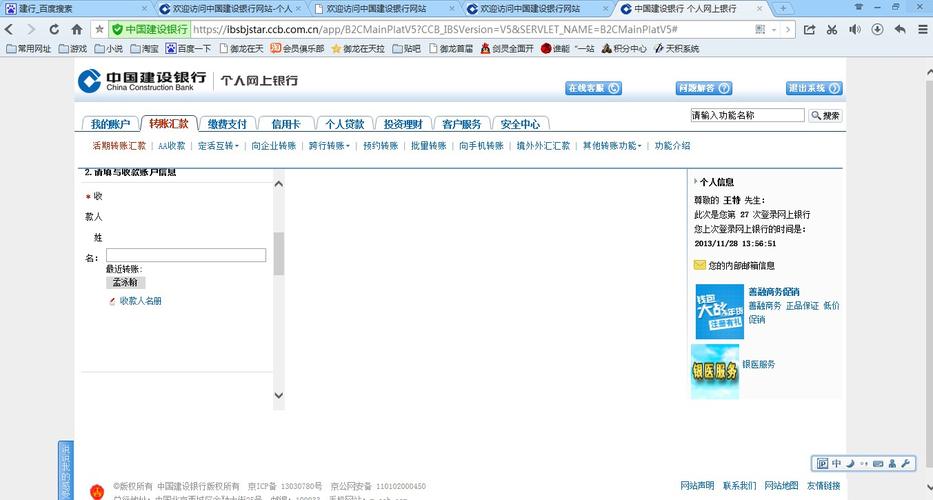Open the 网站声明 footer link
Viewport: 933px width, 500px height.
[697, 486]
